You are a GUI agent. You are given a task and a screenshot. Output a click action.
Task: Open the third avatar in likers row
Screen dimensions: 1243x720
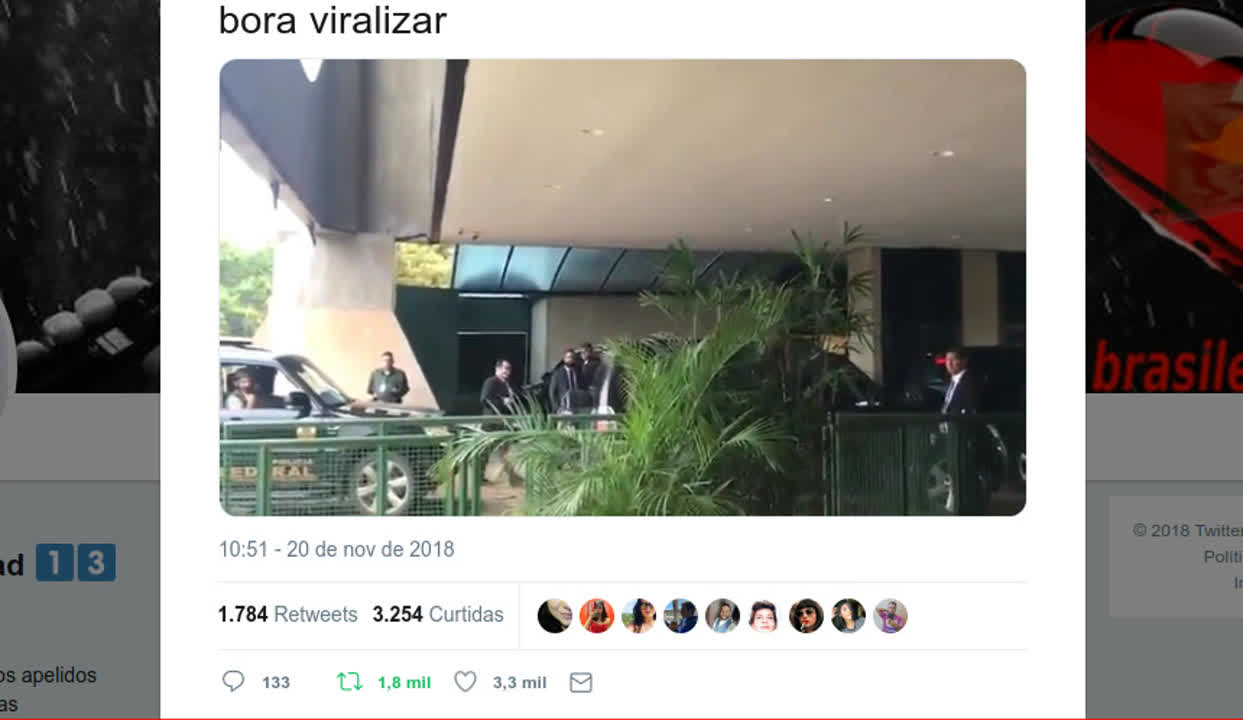(639, 616)
